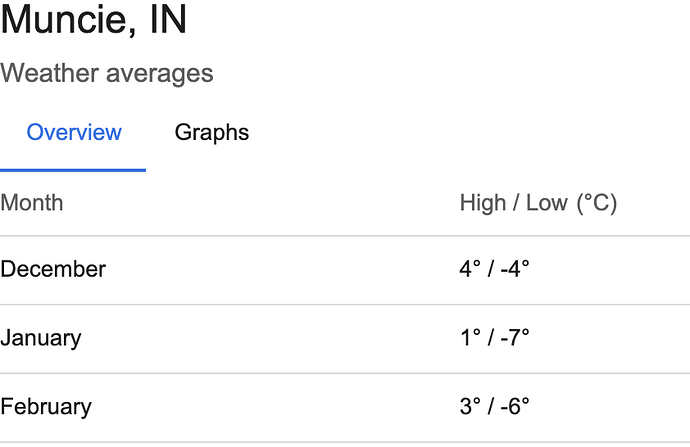Screen dimensions: 690x447
Task: Select the December row label
Action: 53,269
